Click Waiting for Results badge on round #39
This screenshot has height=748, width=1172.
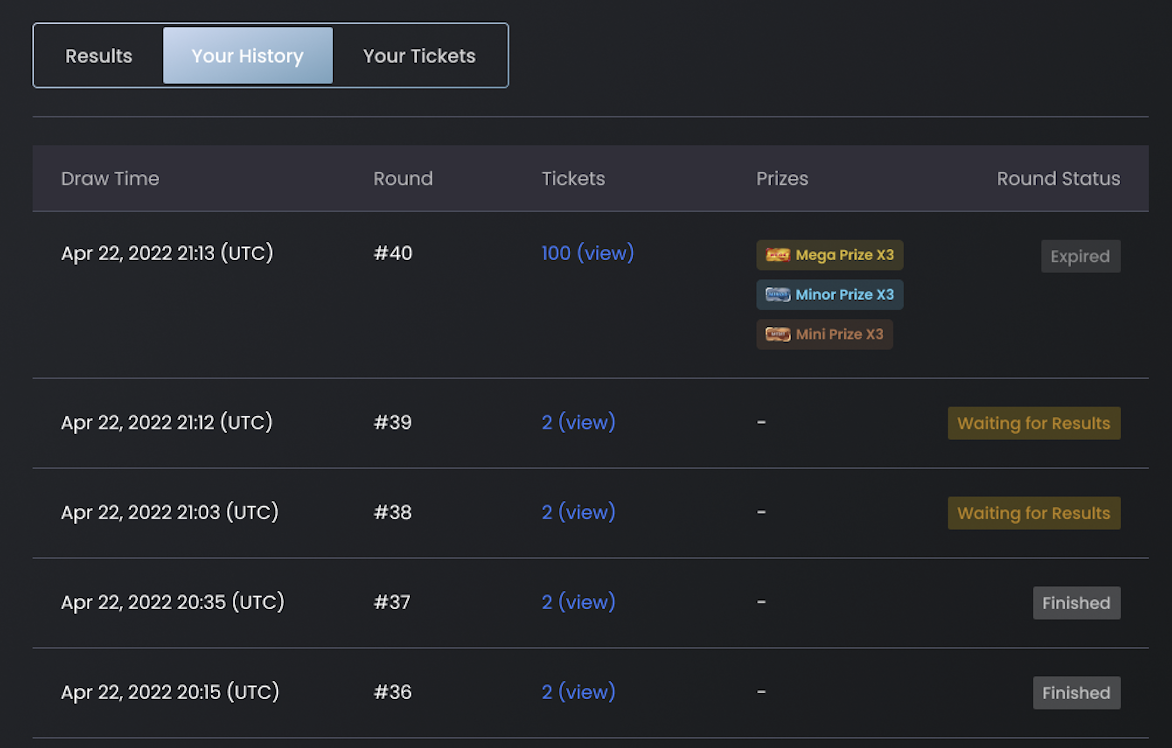coord(1033,423)
